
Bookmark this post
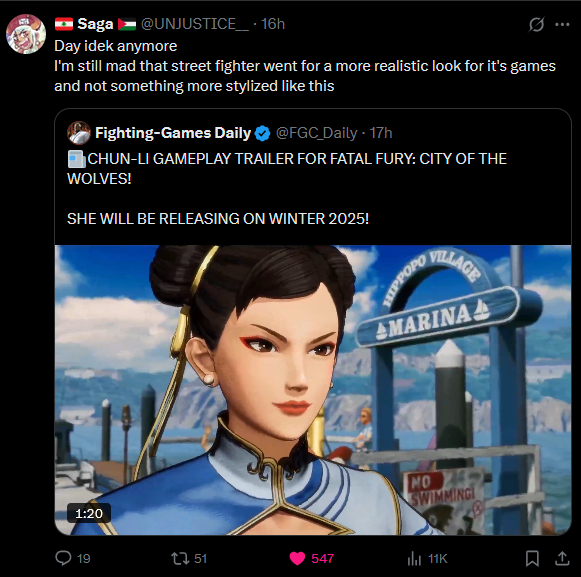(x=532, y=558)
